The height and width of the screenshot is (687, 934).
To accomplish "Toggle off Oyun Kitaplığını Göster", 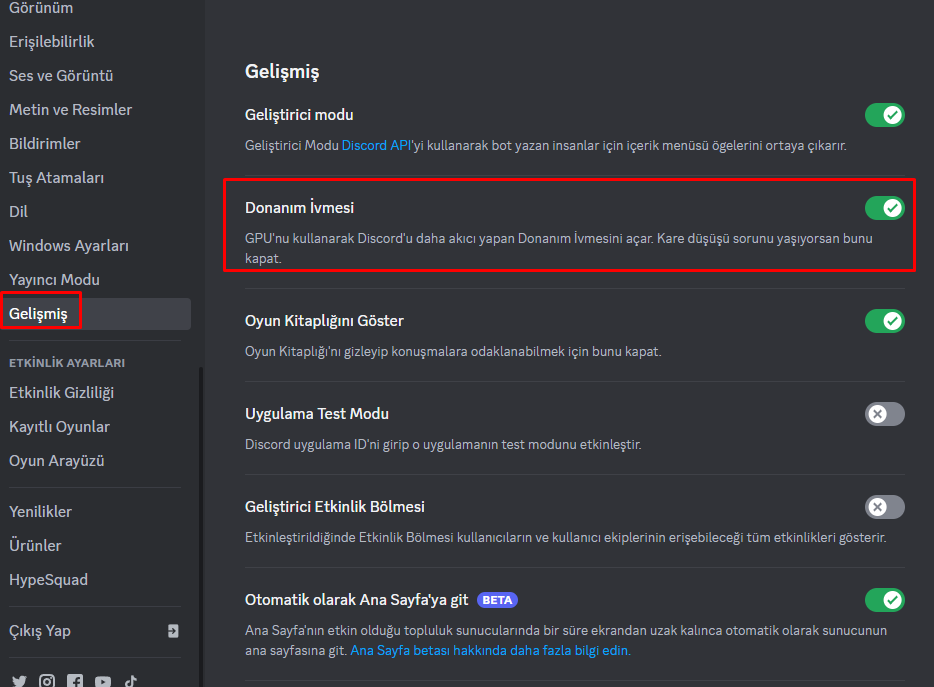I will click(x=884, y=321).
